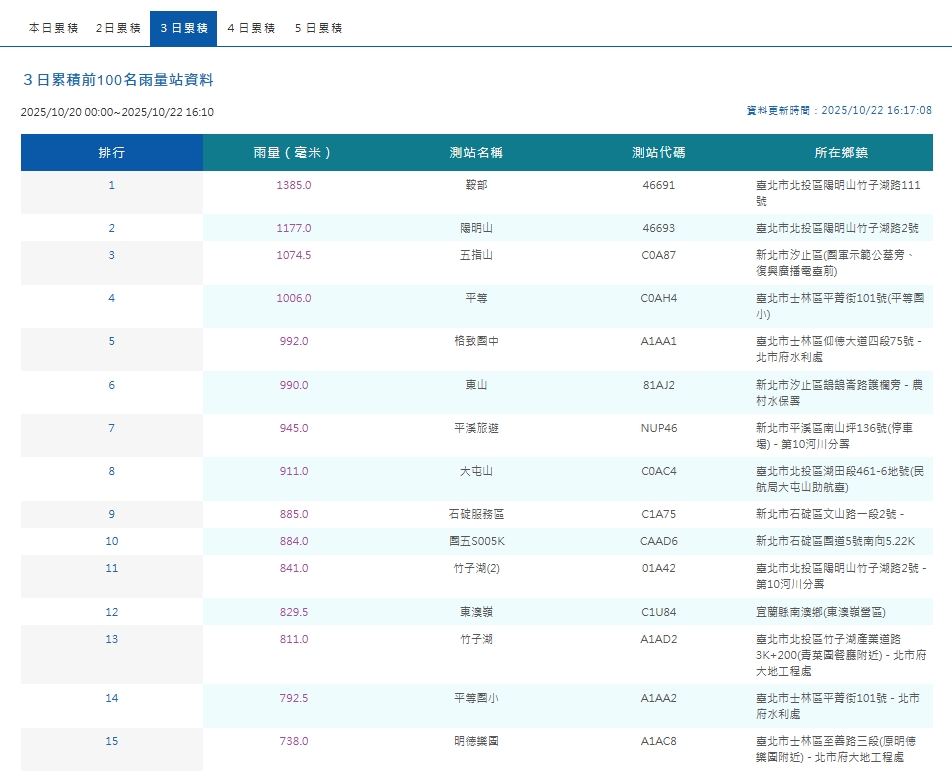Click rainfall value 811.0

click(294, 639)
